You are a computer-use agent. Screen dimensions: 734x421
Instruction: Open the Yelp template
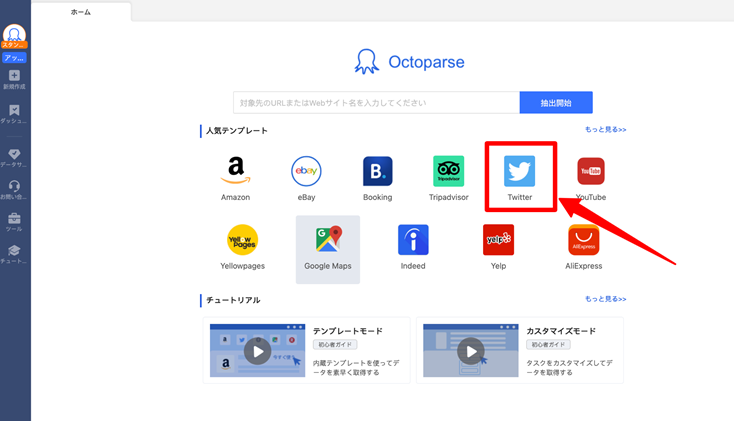pyautogui.click(x=498, y=247)
